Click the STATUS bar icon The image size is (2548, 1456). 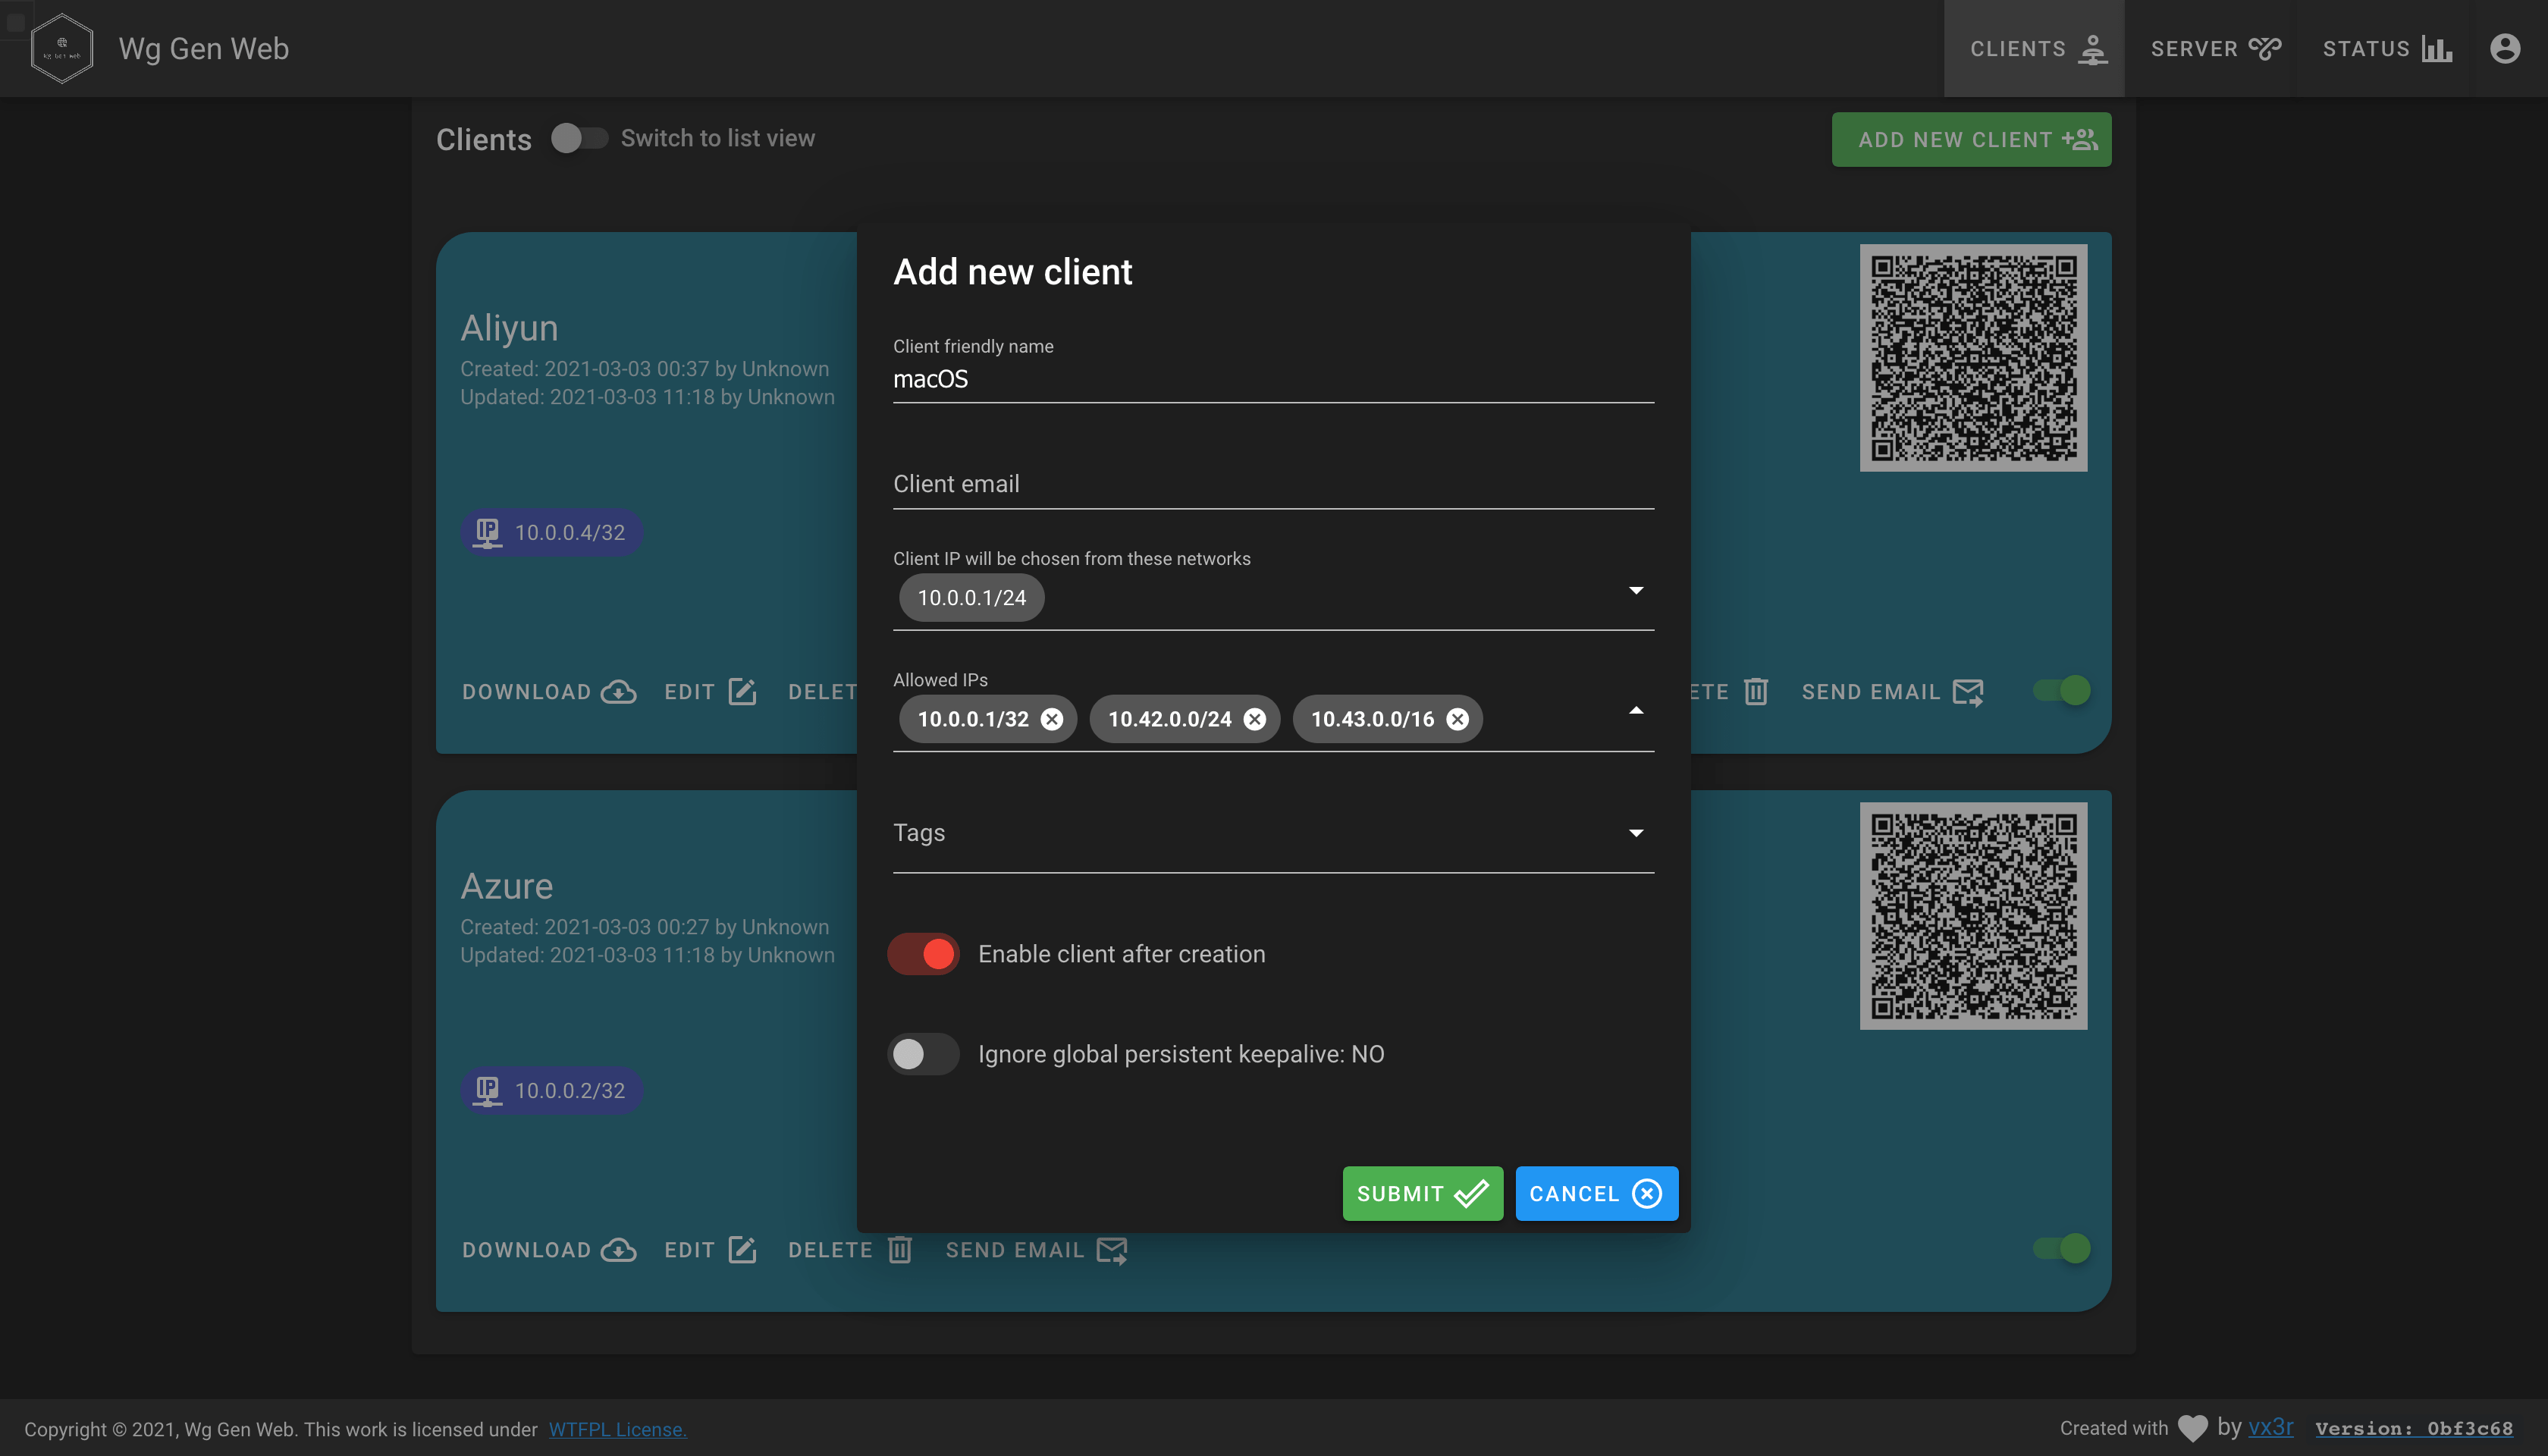click(2436, 47)
